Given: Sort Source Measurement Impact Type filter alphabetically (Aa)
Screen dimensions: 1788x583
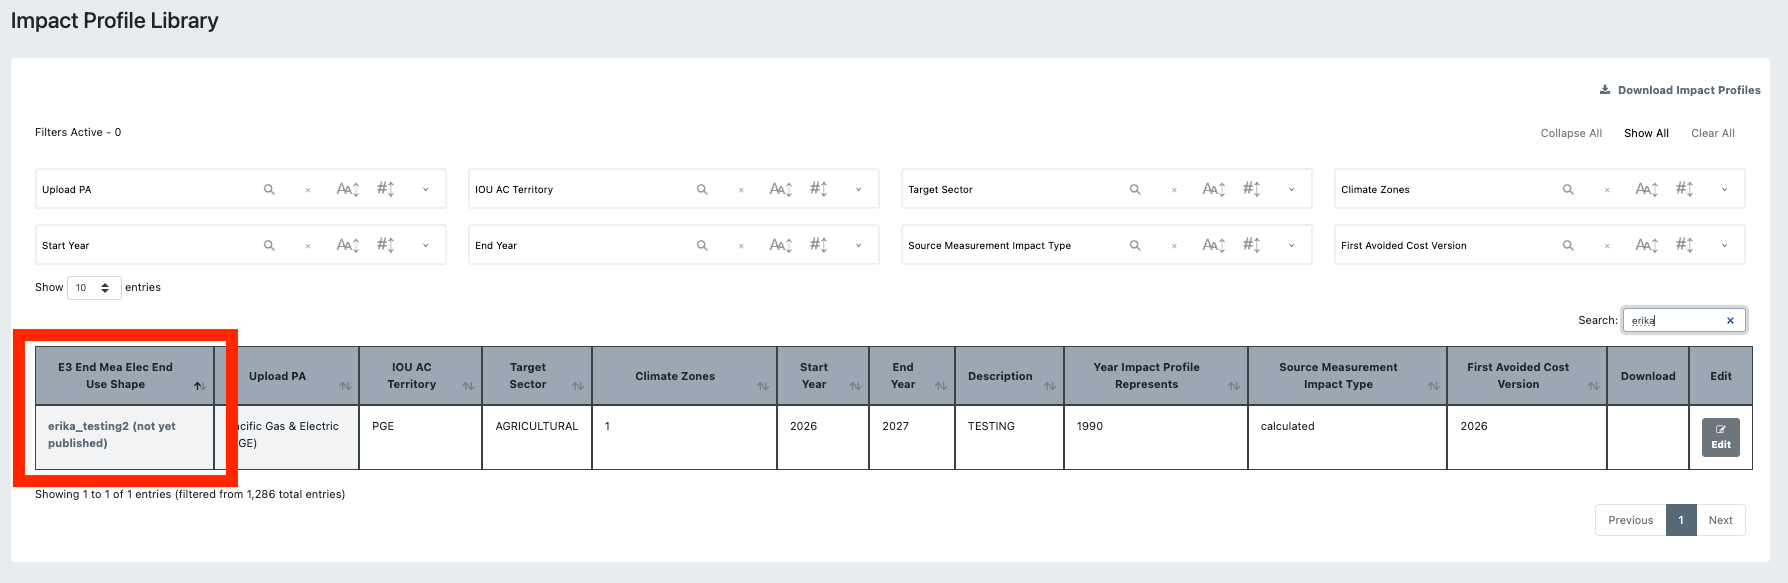Looking at the screenshot, I should click(1214, 245).
